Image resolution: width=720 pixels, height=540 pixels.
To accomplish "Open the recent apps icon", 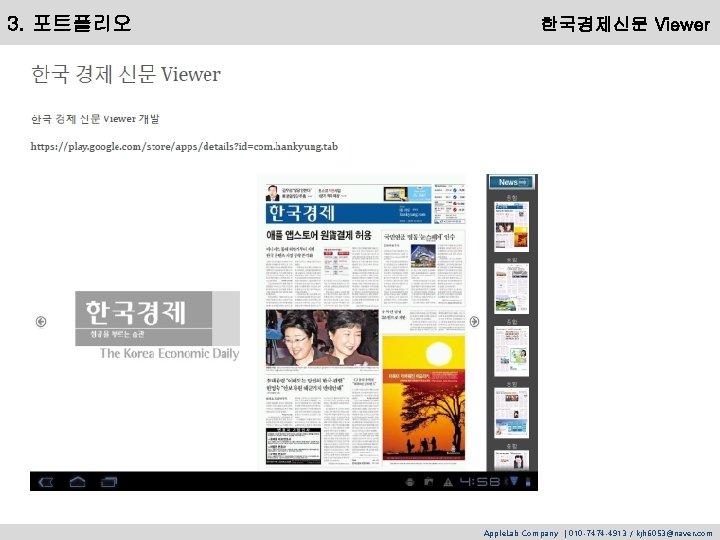I will pos(109,482).
